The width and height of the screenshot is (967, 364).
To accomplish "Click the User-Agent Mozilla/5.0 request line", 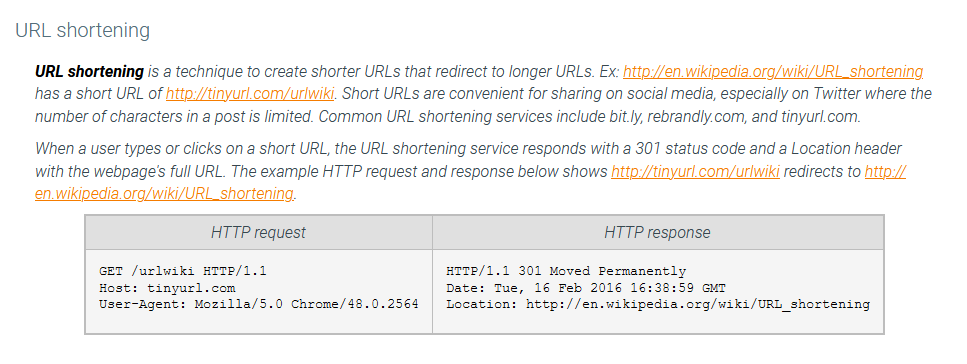I will coord(258,304).
